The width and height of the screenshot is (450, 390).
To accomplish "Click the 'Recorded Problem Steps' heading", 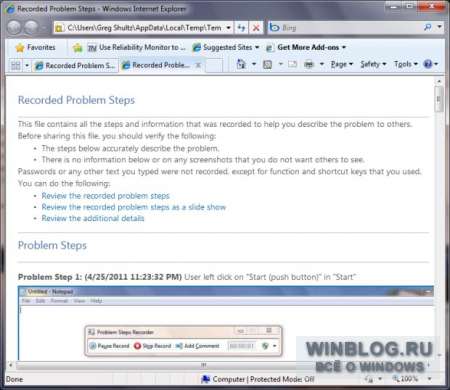I will pos(76,100).
